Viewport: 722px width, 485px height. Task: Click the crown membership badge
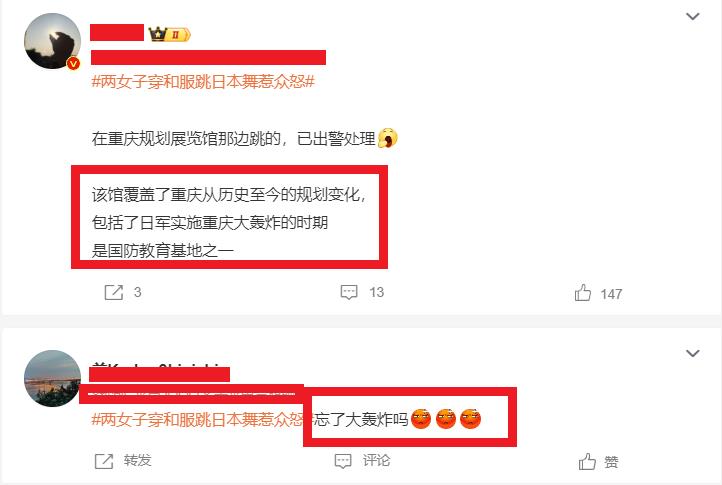pos(169,34)
